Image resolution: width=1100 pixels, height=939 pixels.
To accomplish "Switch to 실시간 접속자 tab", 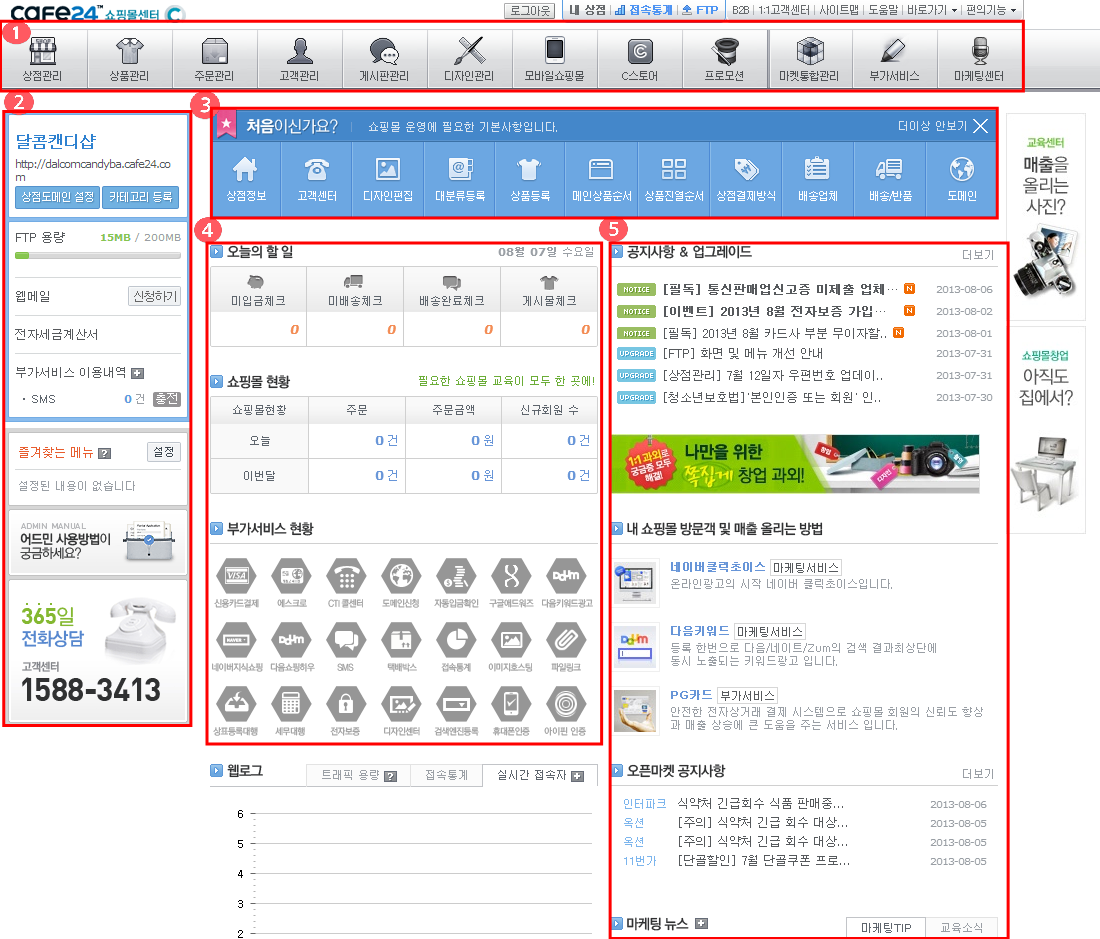I will click(x=540, y=775).
